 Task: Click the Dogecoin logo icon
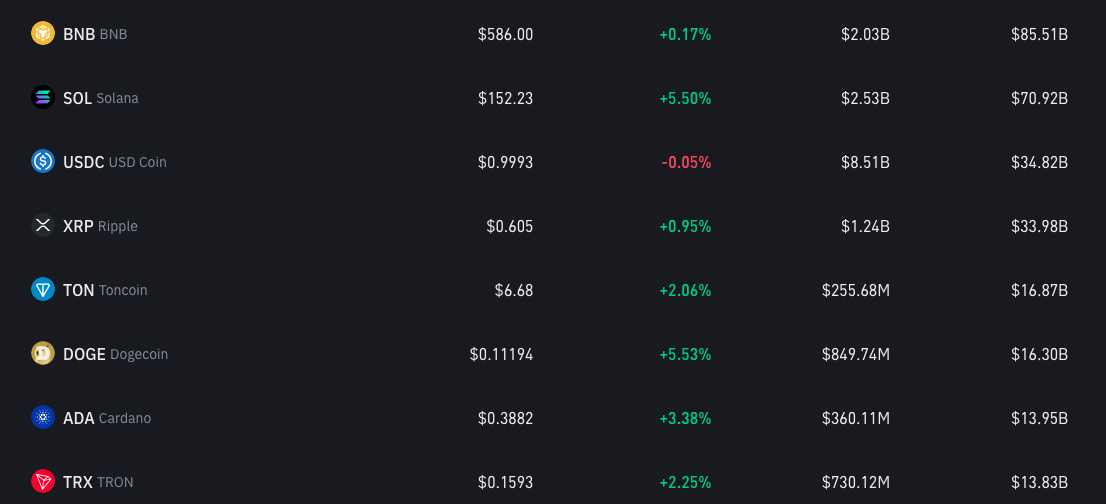click(x=43, y=354)
